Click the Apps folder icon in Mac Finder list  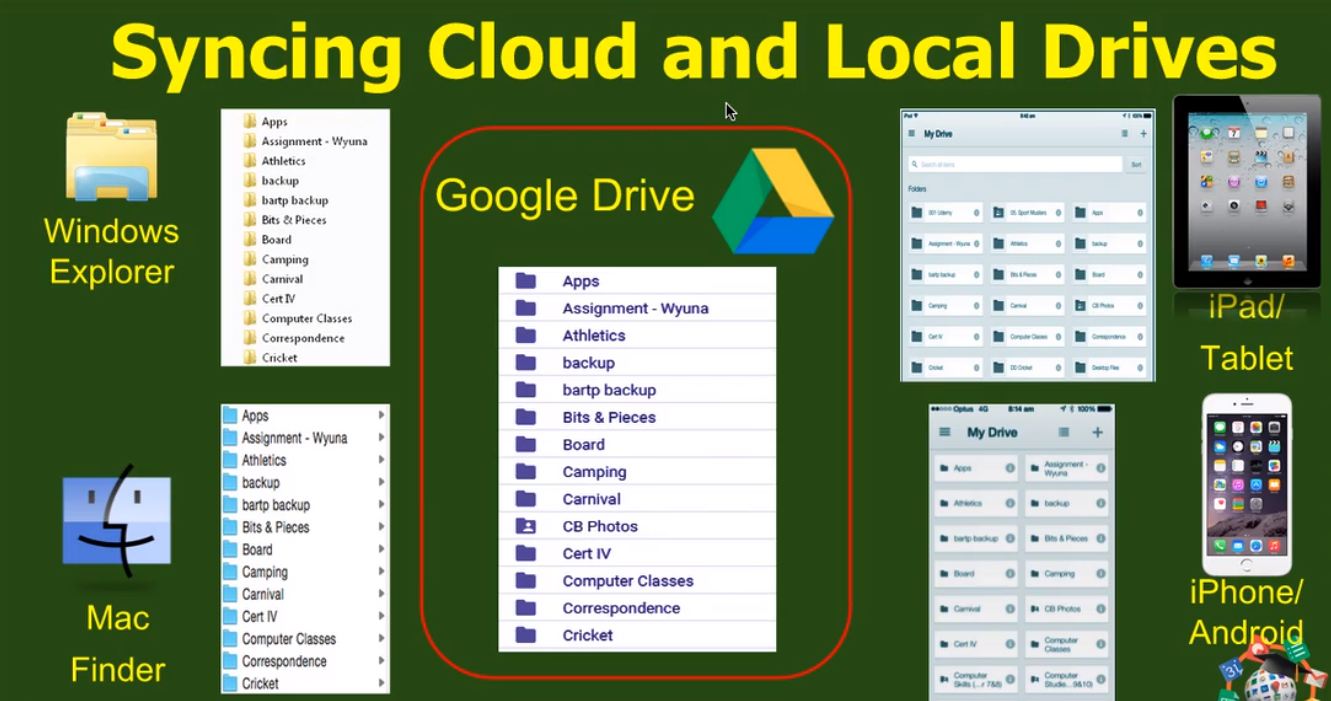tap(230, 415)
